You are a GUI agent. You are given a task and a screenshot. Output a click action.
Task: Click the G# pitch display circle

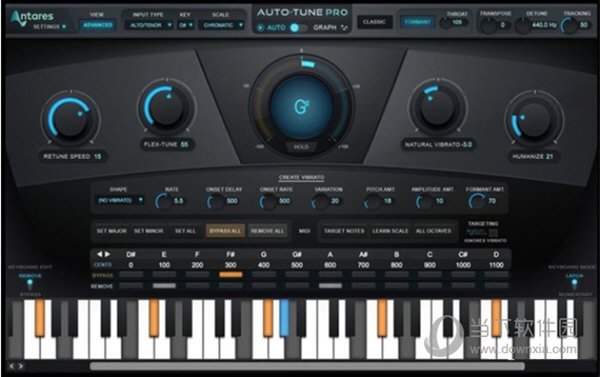pos(302,107)
